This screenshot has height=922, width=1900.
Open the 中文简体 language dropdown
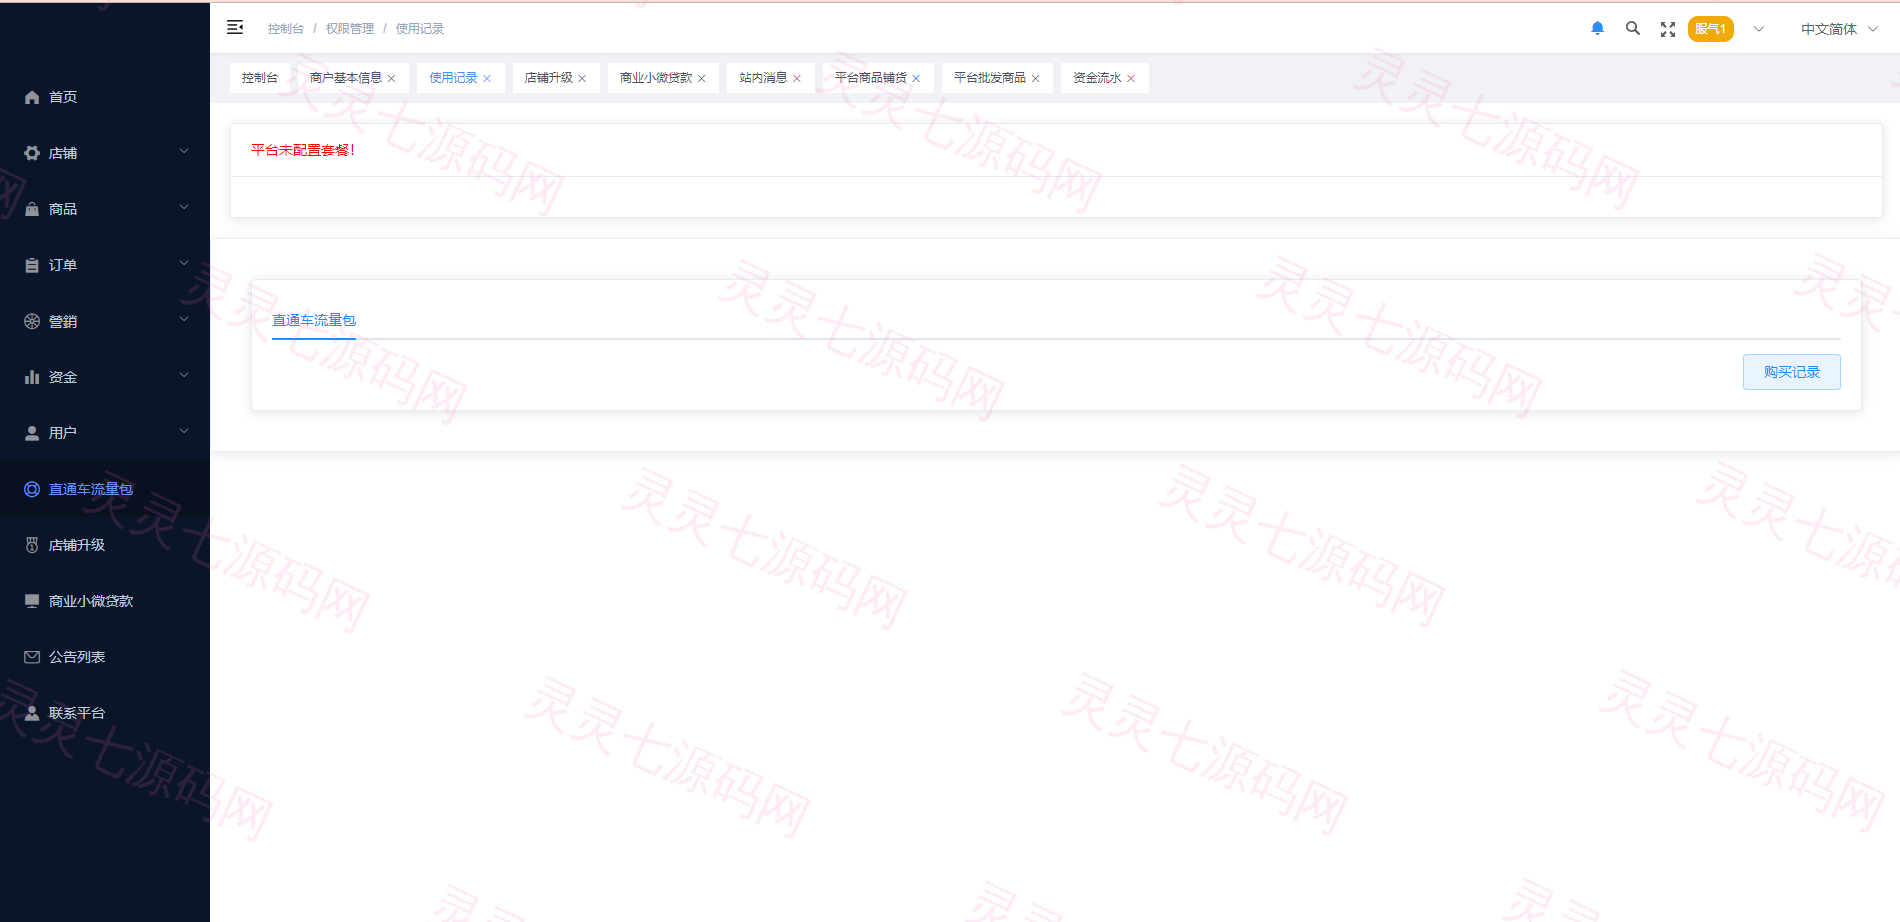[1840, 29]
